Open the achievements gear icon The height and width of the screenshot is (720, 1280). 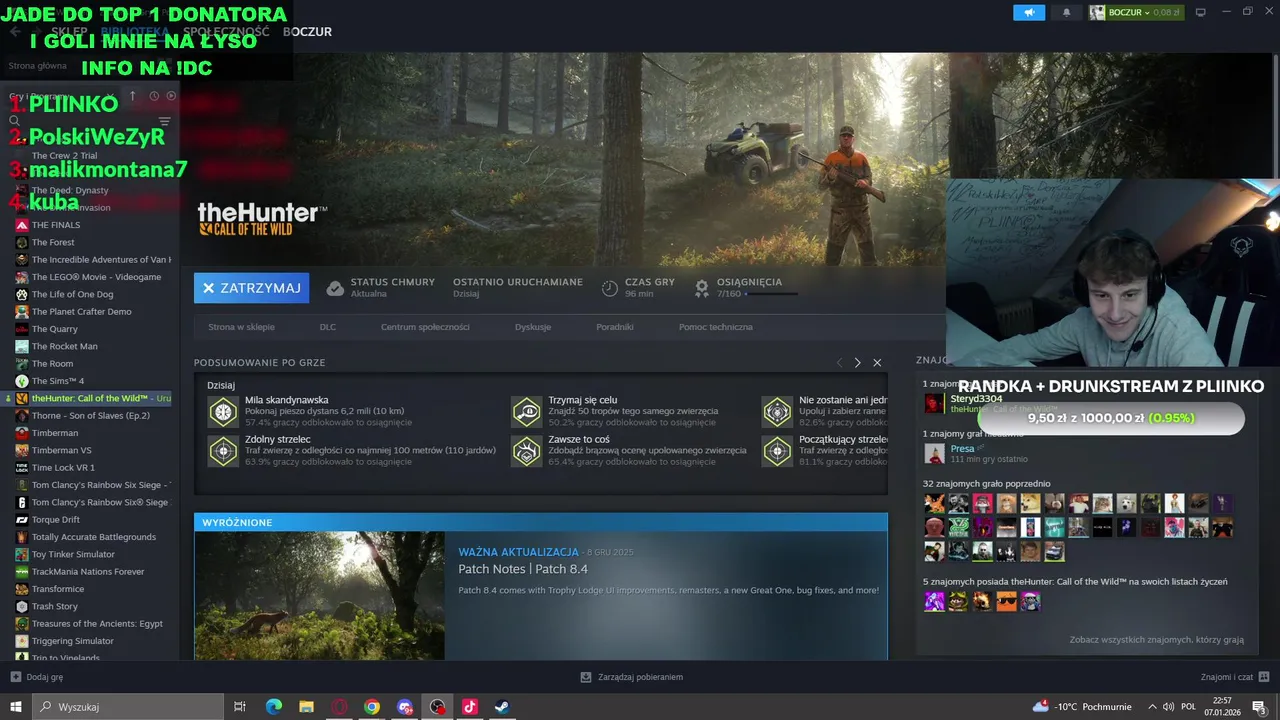(x=702, y=288)
